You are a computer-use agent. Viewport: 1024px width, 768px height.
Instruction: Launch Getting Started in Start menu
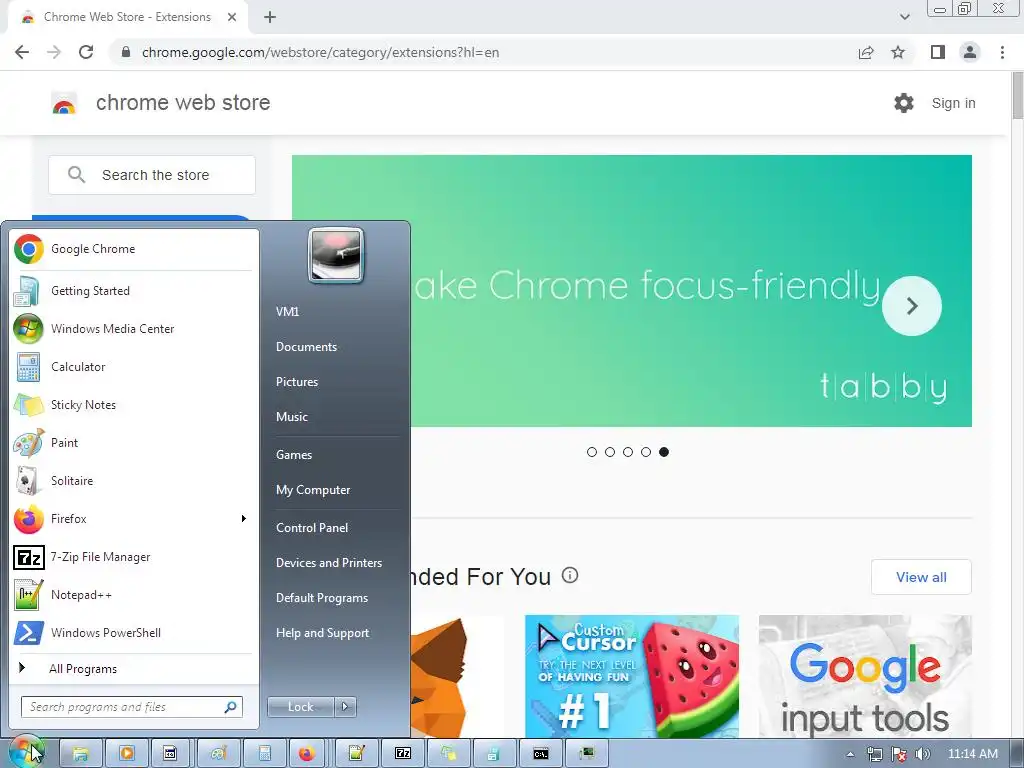pos(132,291)
